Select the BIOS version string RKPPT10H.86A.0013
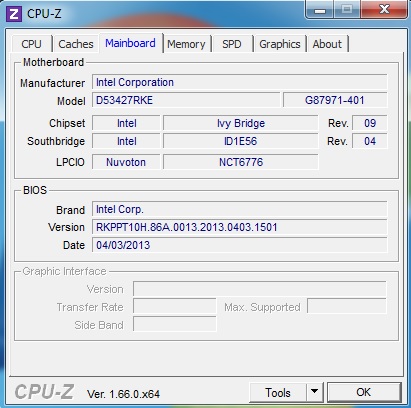 [240, 227]
